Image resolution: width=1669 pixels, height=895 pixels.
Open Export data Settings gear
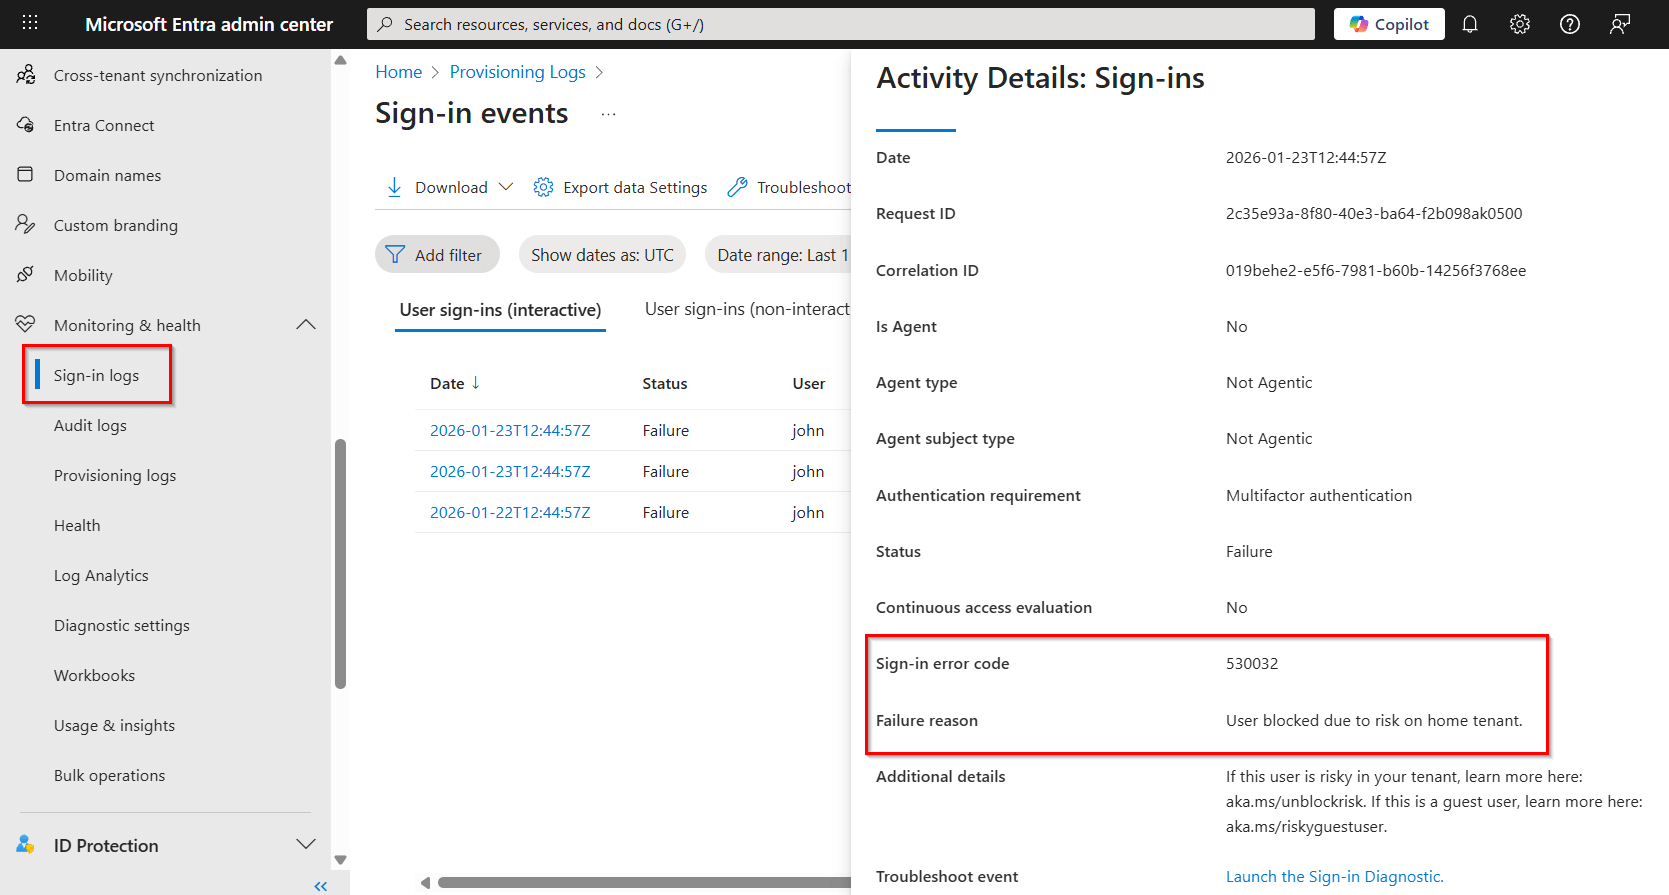tap(543, 187)
